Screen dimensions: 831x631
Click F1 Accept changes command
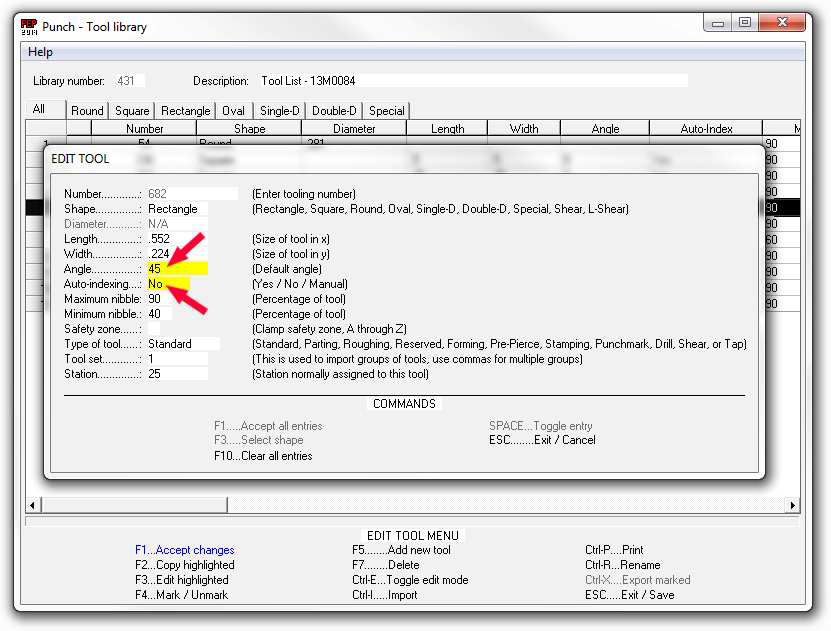(184, 550)
